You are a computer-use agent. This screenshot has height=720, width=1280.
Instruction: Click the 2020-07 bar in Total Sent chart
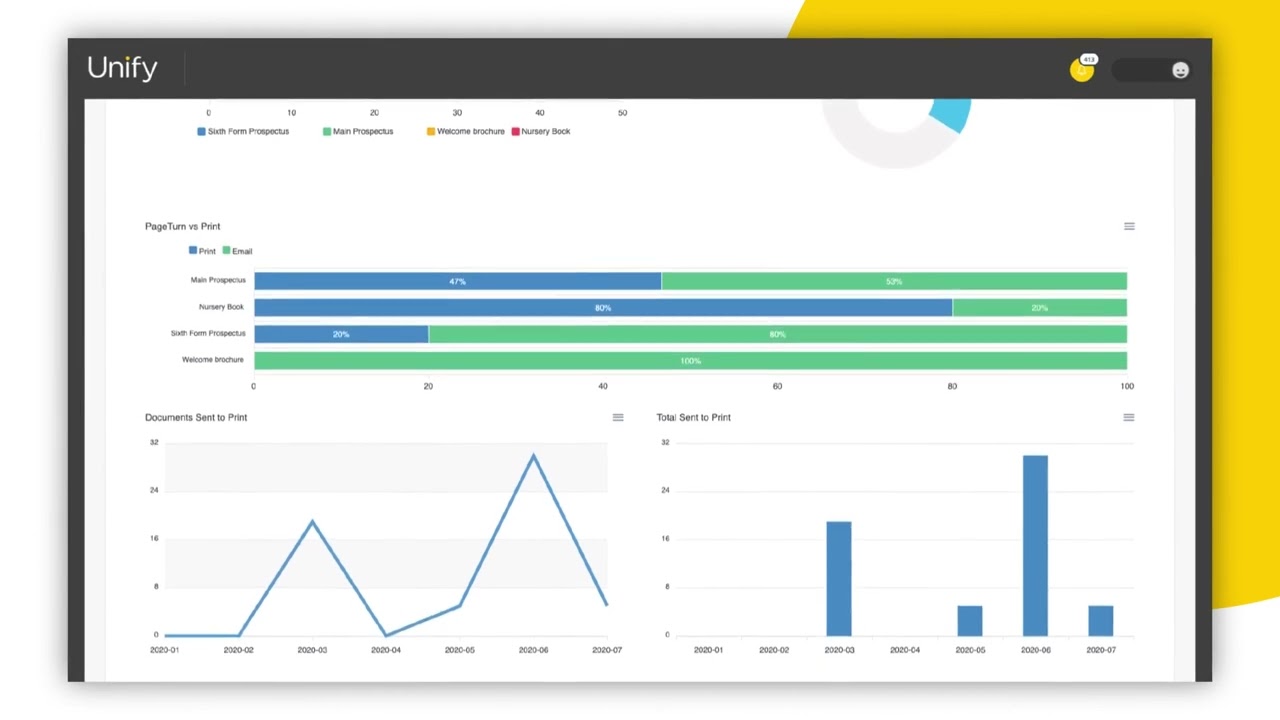1101,620
